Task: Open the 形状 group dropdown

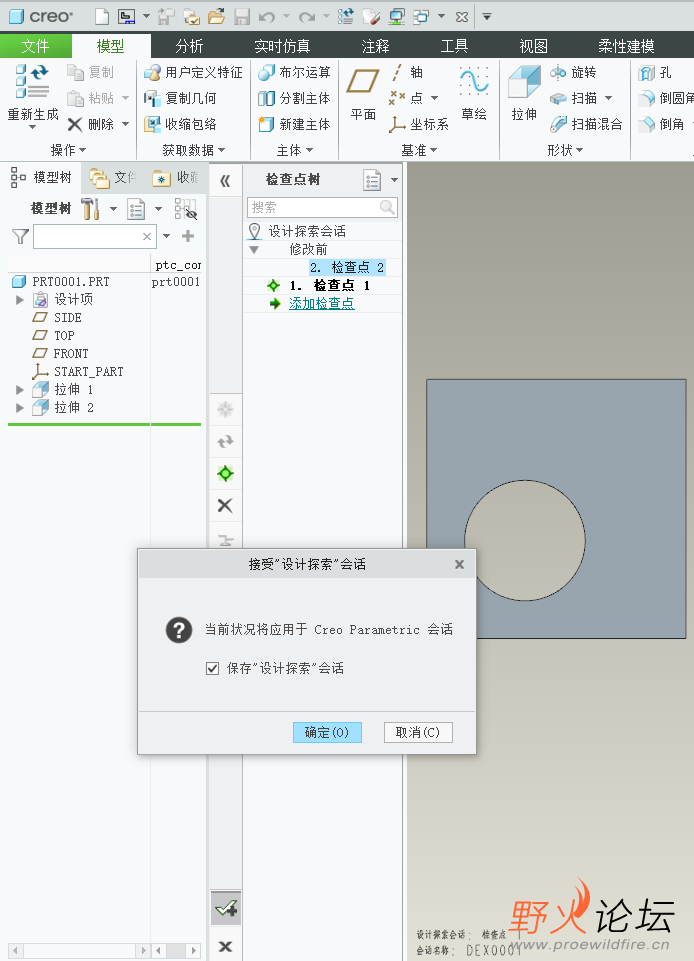Action: click(x=565, y=150)
